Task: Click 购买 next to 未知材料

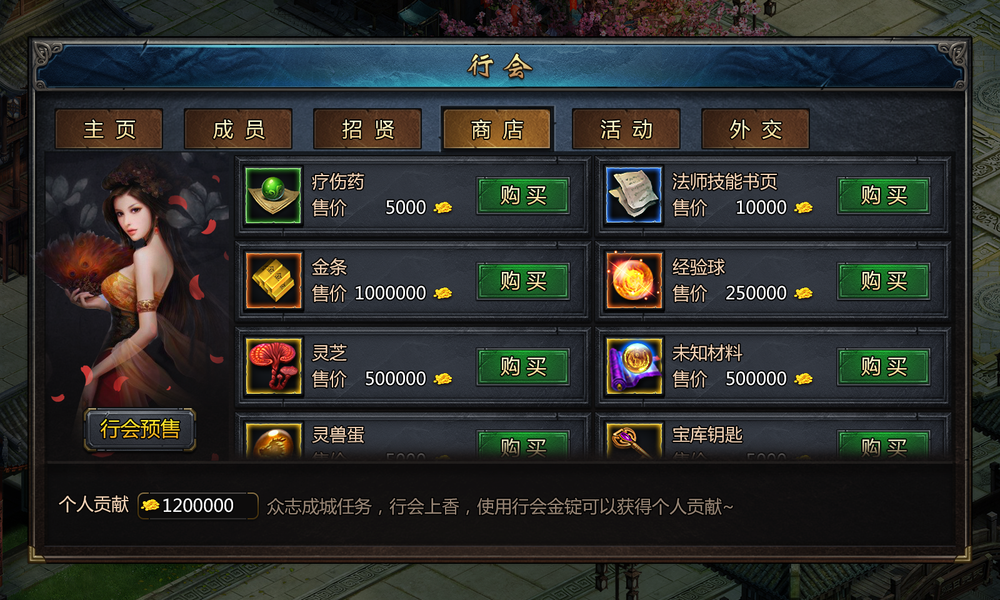Action: pyautogui.click(x=883, y=366)
